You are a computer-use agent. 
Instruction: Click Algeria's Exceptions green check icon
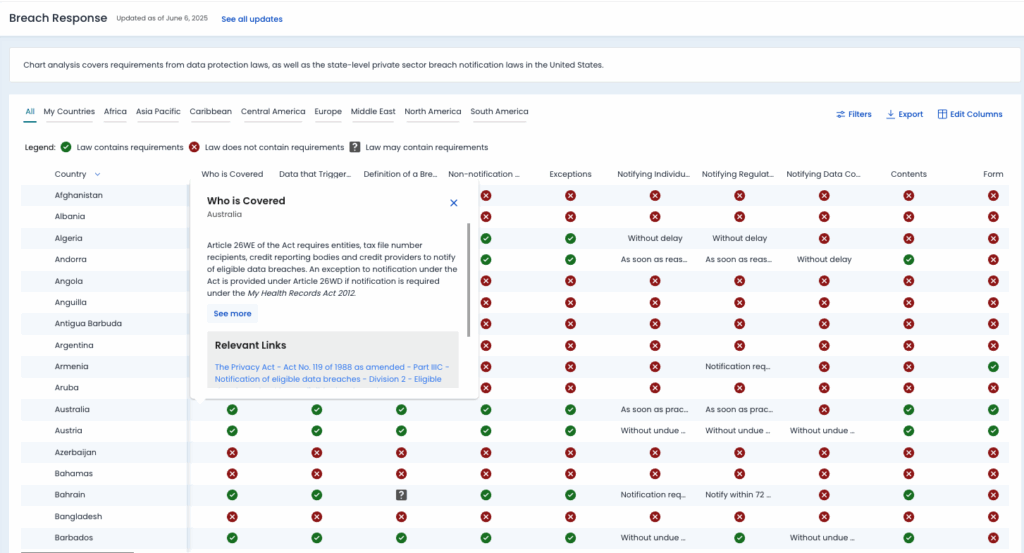(570, 238)
